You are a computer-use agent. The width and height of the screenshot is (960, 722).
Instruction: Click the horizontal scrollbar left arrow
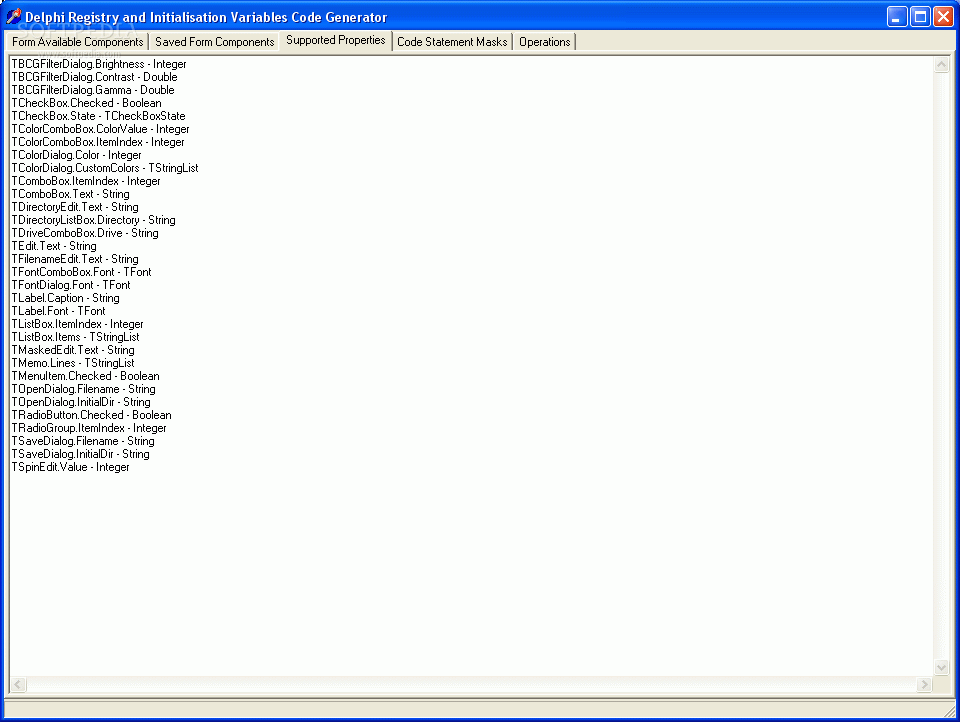coord(18,684)
